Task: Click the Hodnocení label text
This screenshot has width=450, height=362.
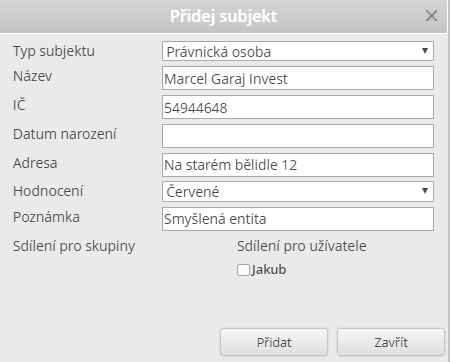Action: tap(48, 191)
